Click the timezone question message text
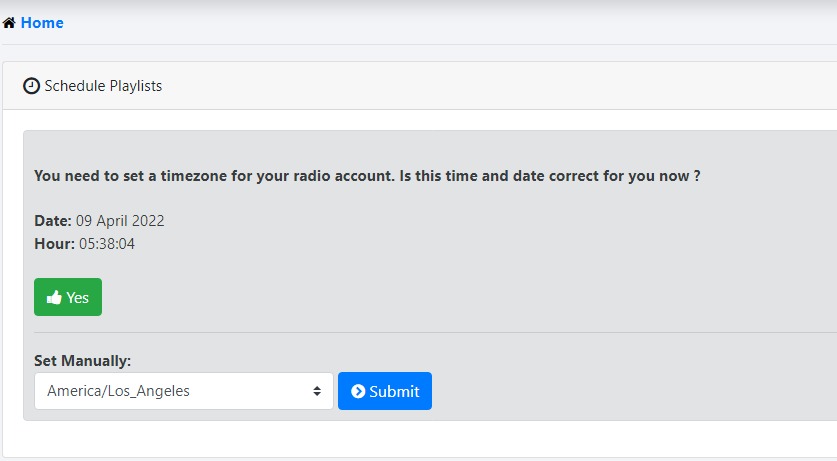Viewport: 837px width, 461px height. pos(366,176)
